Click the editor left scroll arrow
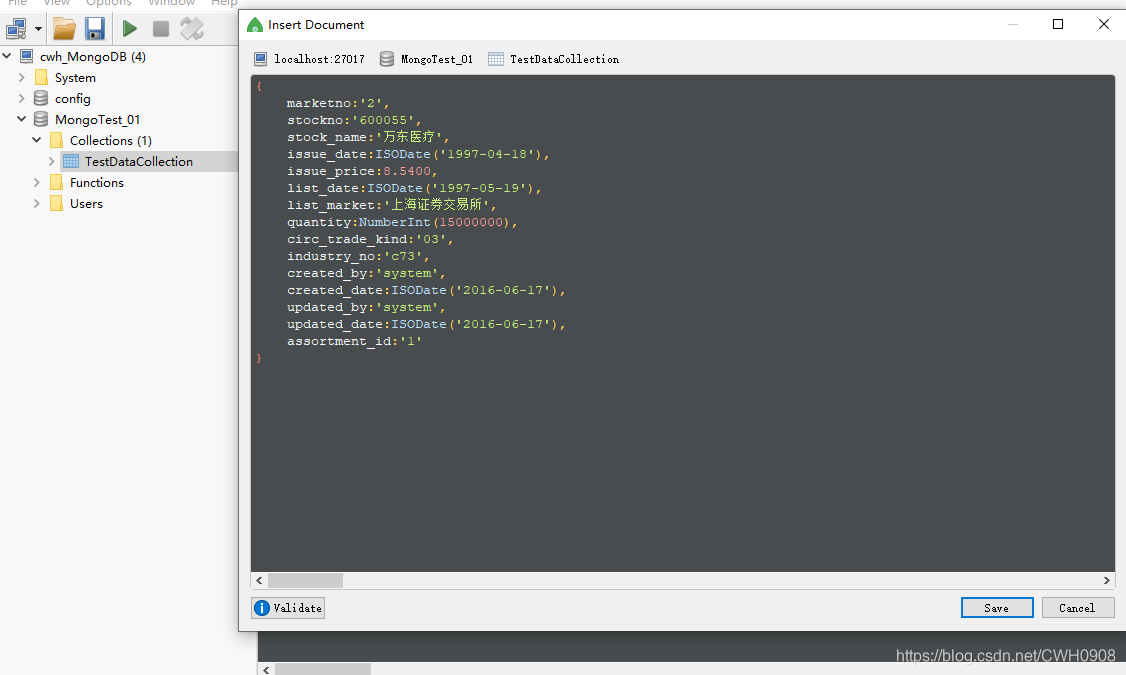1126x675 pixels. [x=259, y=580]
